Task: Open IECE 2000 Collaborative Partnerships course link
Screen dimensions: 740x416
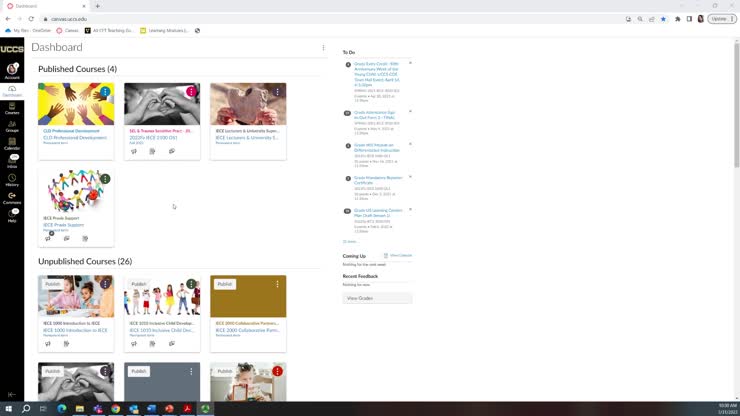Action: [248, 330]
